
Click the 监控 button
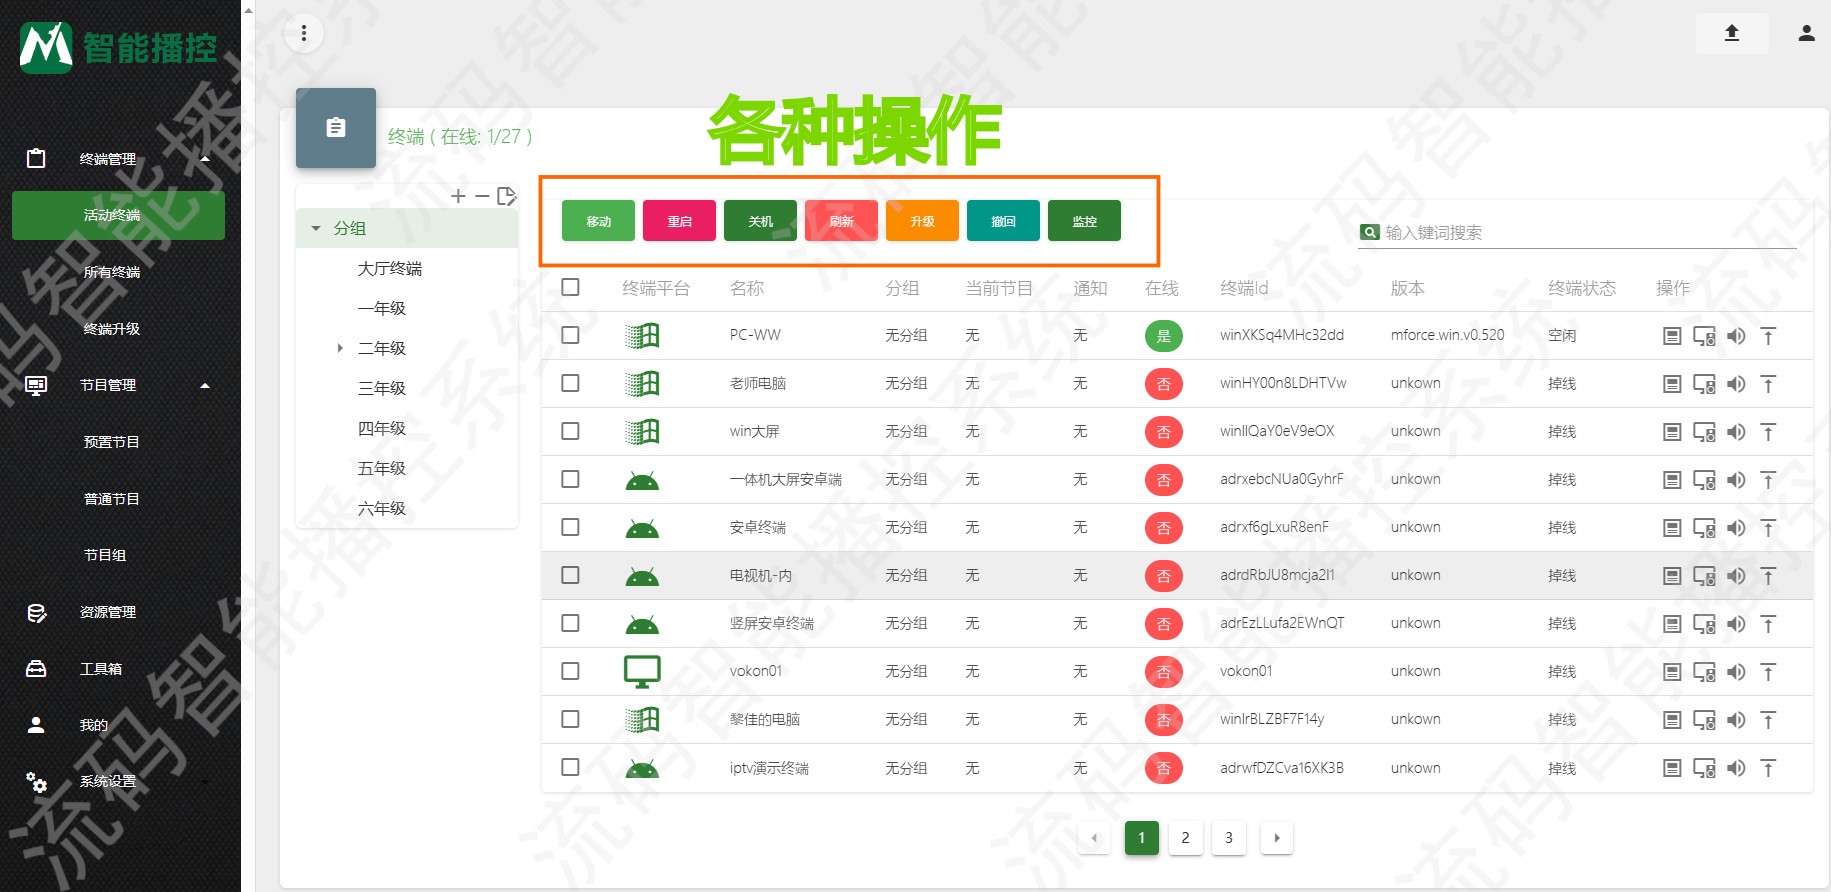click(x=1084, y=221)
